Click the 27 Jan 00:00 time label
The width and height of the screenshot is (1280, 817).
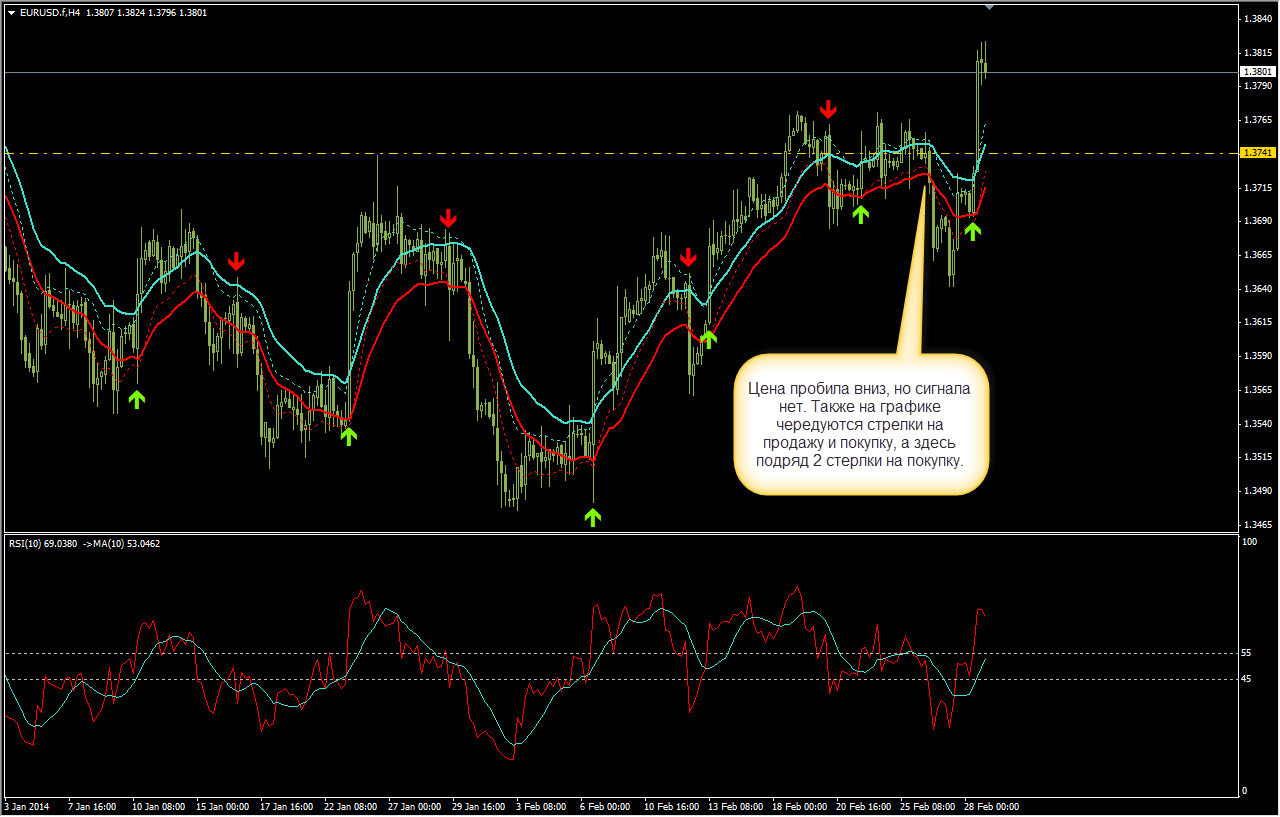pyautogui.click(x=415, y=806)
